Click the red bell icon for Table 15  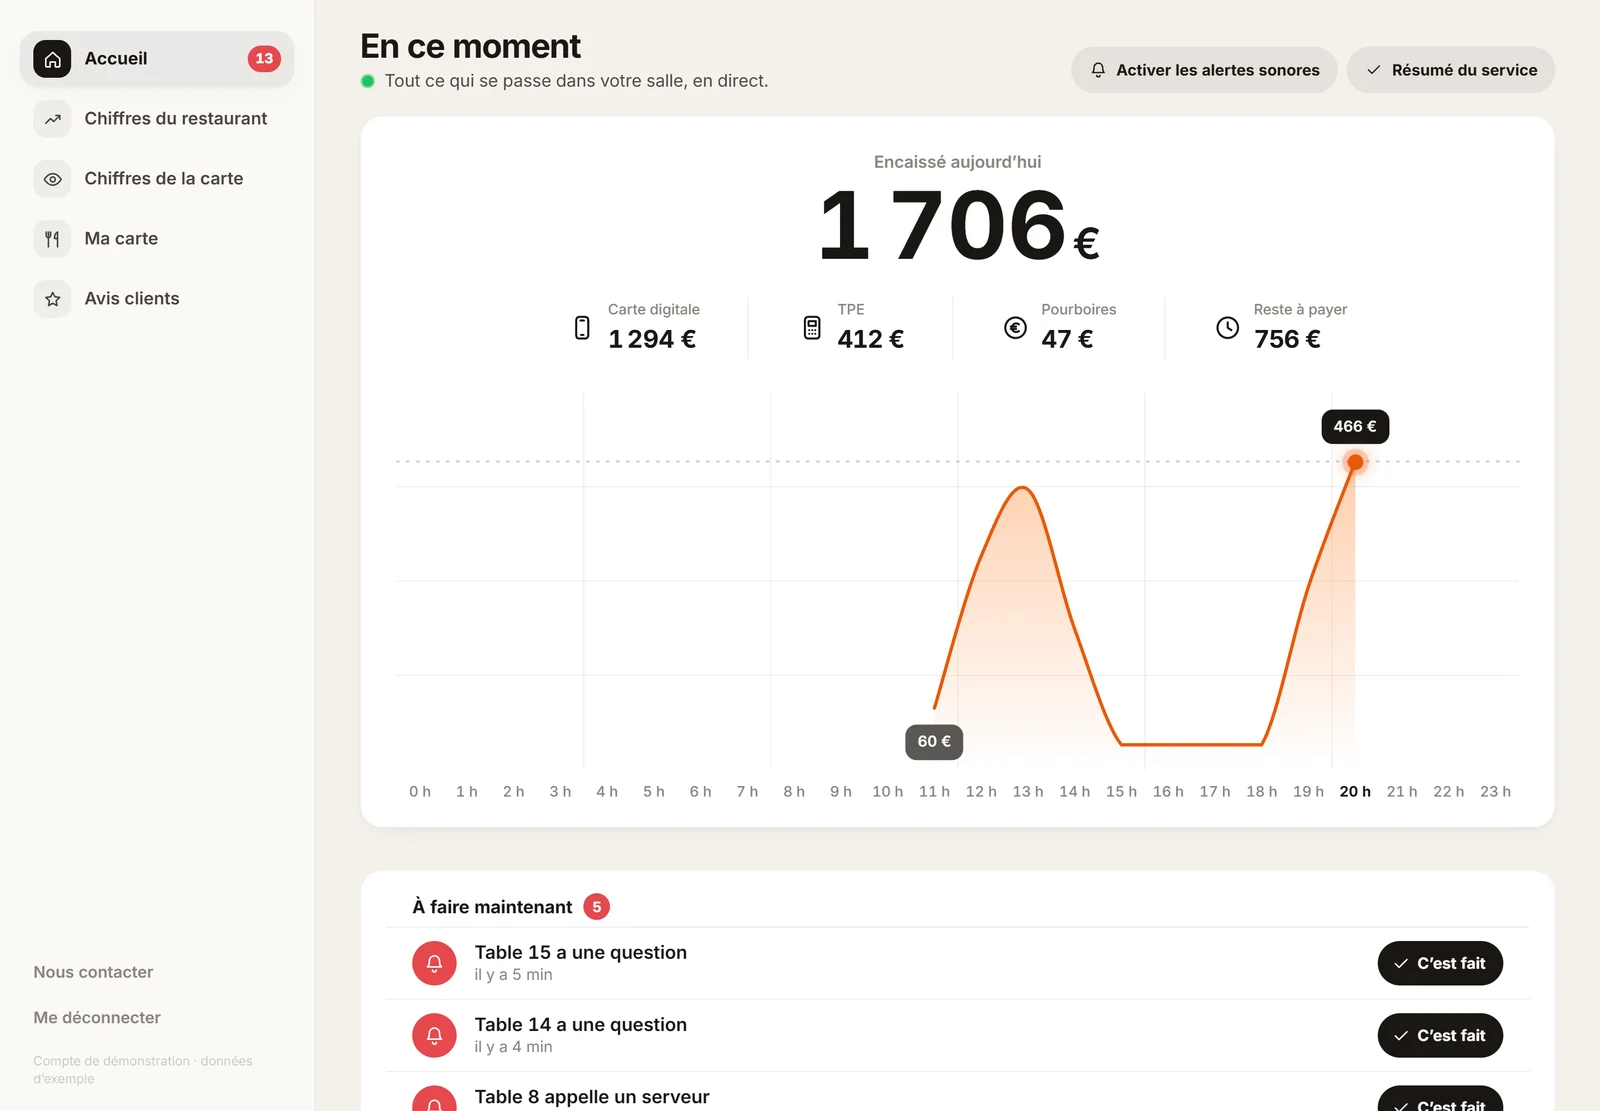[434, 963]
